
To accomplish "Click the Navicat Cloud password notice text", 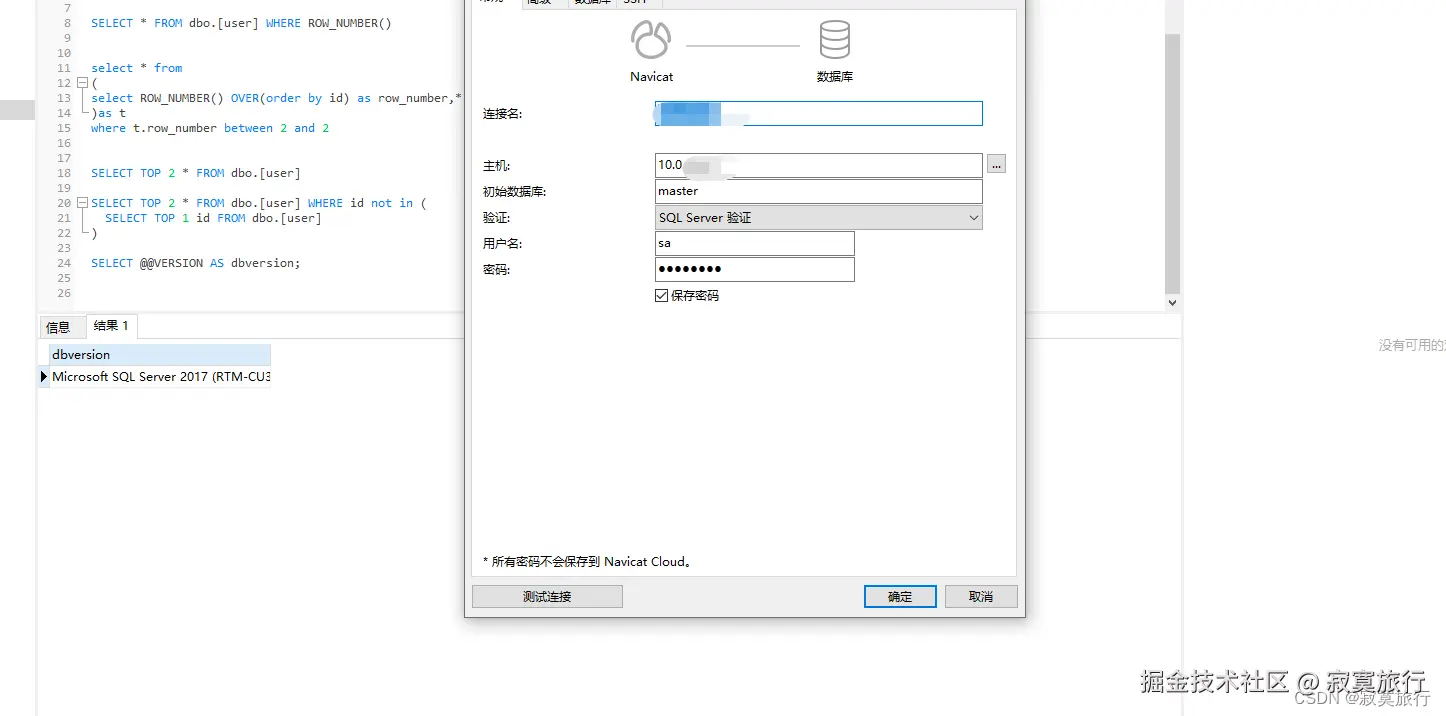I will (x=587, y=562).
